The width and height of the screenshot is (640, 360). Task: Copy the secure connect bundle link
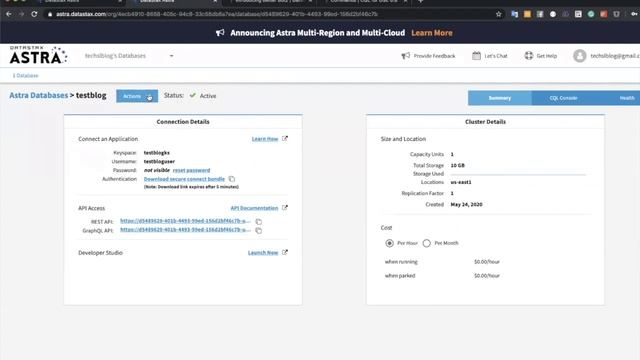232,179
